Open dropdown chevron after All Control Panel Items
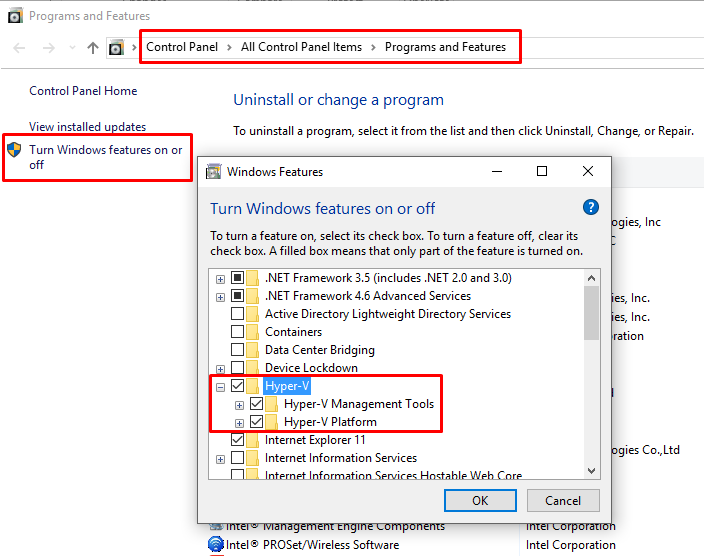704x556 pixels. pos(373,48)
